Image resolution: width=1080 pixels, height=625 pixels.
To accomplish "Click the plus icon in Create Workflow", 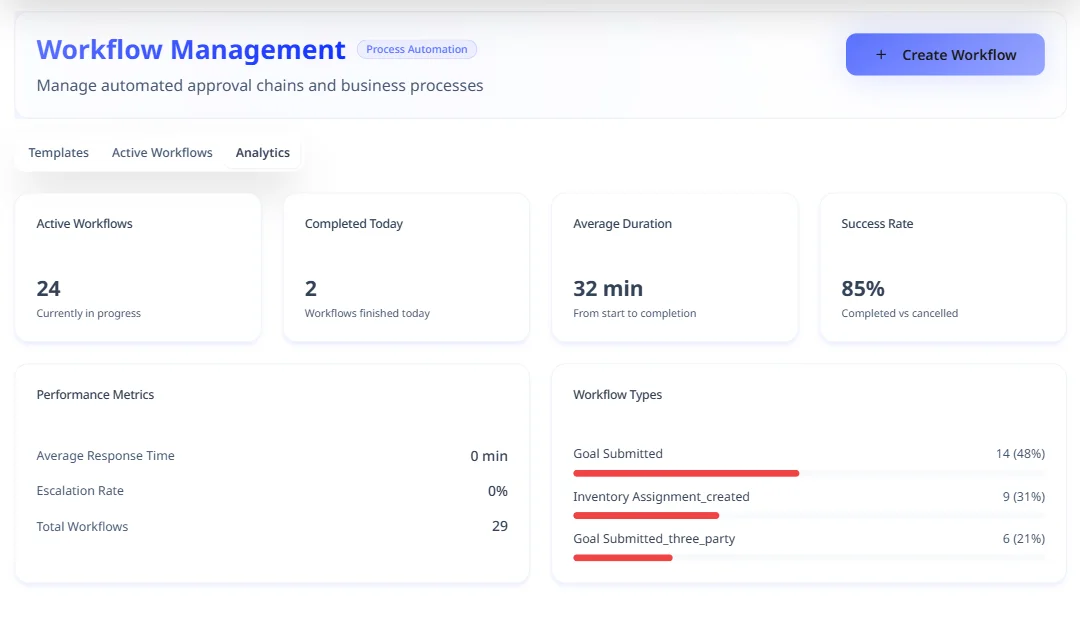I will point(881,54).
